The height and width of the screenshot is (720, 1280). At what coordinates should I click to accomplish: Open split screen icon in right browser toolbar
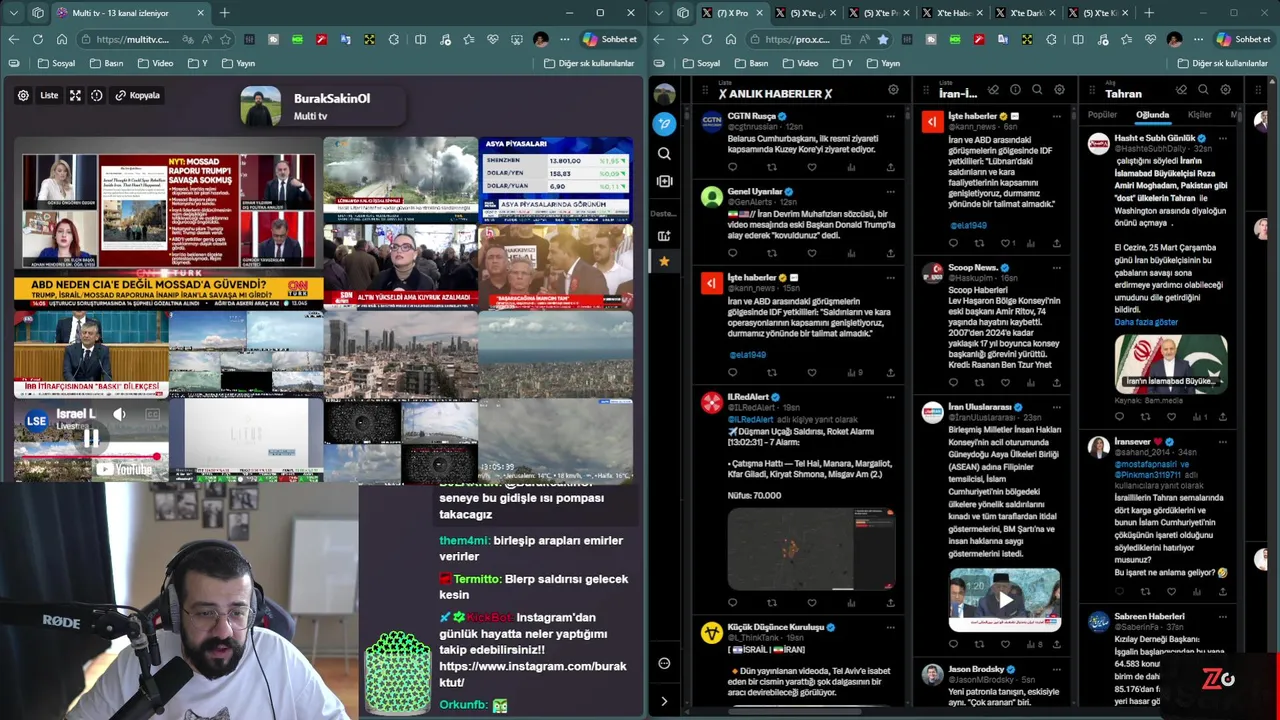pos(1077,39)
